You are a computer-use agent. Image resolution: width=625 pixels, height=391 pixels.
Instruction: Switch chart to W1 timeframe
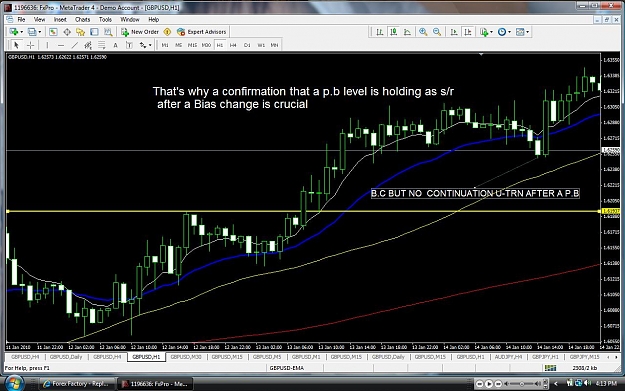(x=261, y=45)
